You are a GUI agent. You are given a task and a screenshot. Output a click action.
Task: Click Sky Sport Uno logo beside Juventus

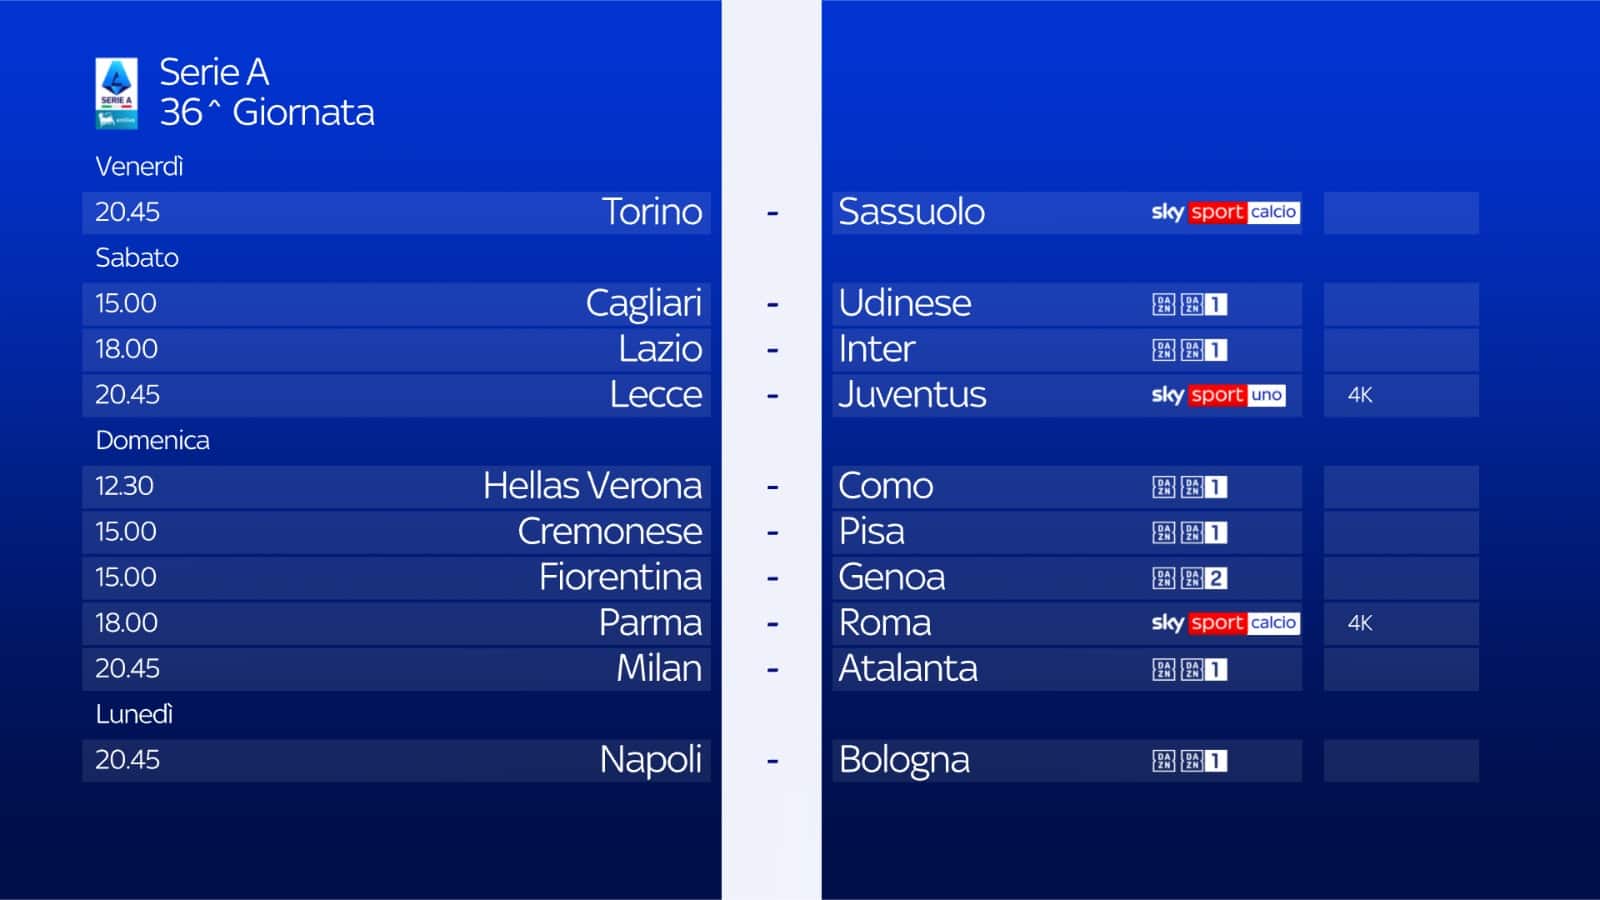point(1218,395)
